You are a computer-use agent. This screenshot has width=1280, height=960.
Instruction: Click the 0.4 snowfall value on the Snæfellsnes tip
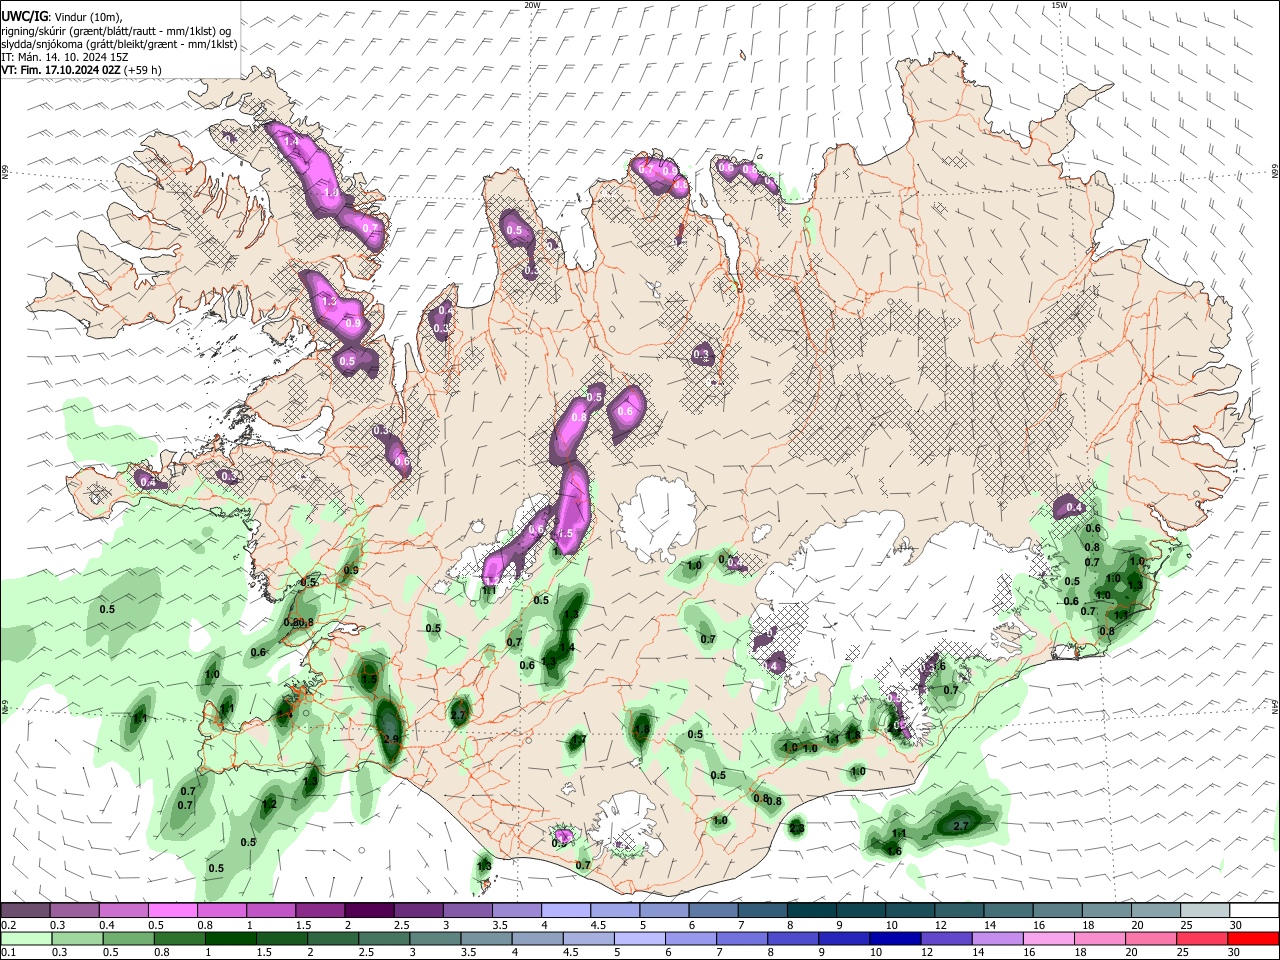point(148,482)
